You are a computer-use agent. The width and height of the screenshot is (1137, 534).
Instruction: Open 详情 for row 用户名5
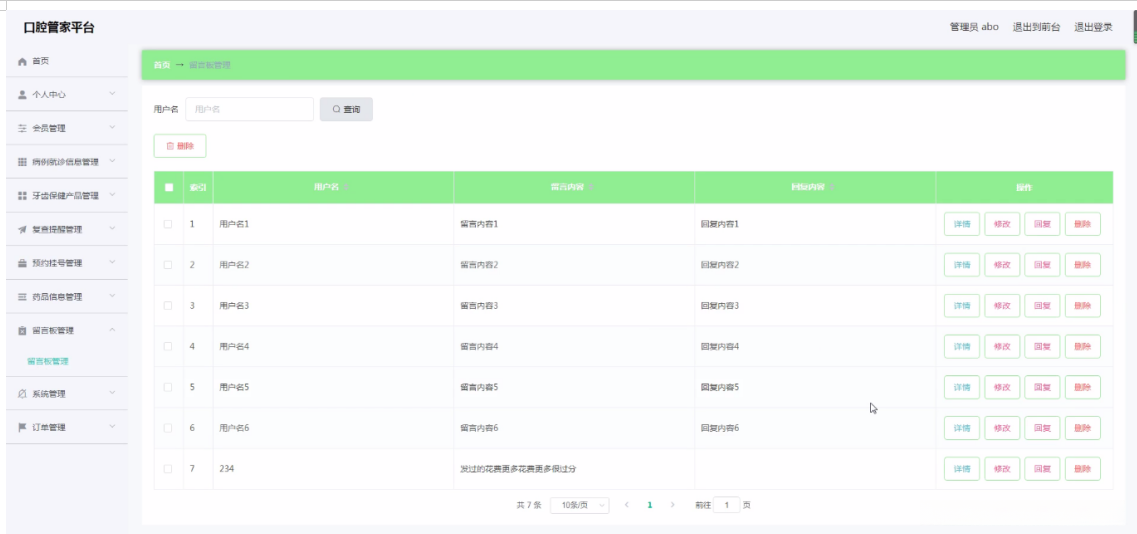[x=962, y=387]
